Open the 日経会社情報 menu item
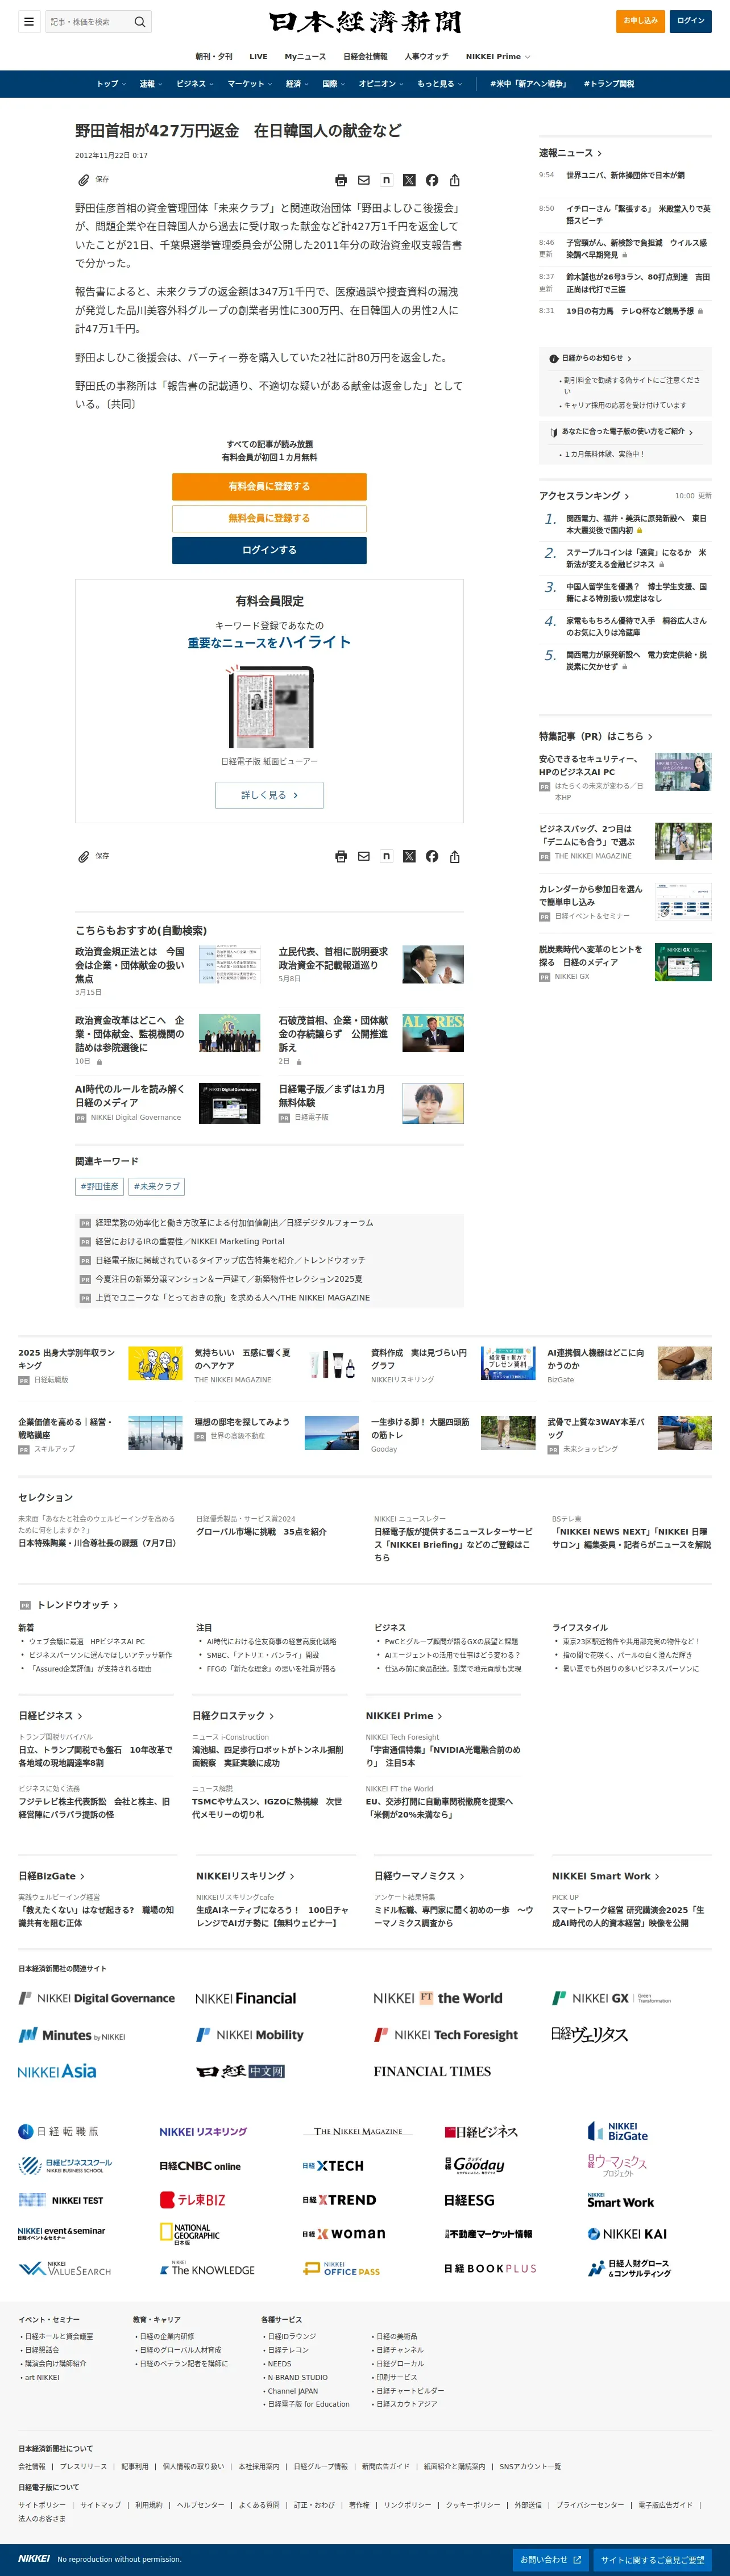Image resolution: width=730 pixels, height=2576 pixels. click(365, 57)
